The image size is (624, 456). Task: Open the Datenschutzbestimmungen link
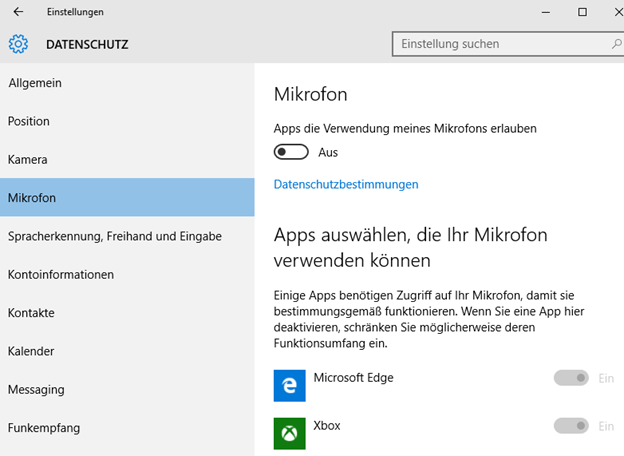346,184
